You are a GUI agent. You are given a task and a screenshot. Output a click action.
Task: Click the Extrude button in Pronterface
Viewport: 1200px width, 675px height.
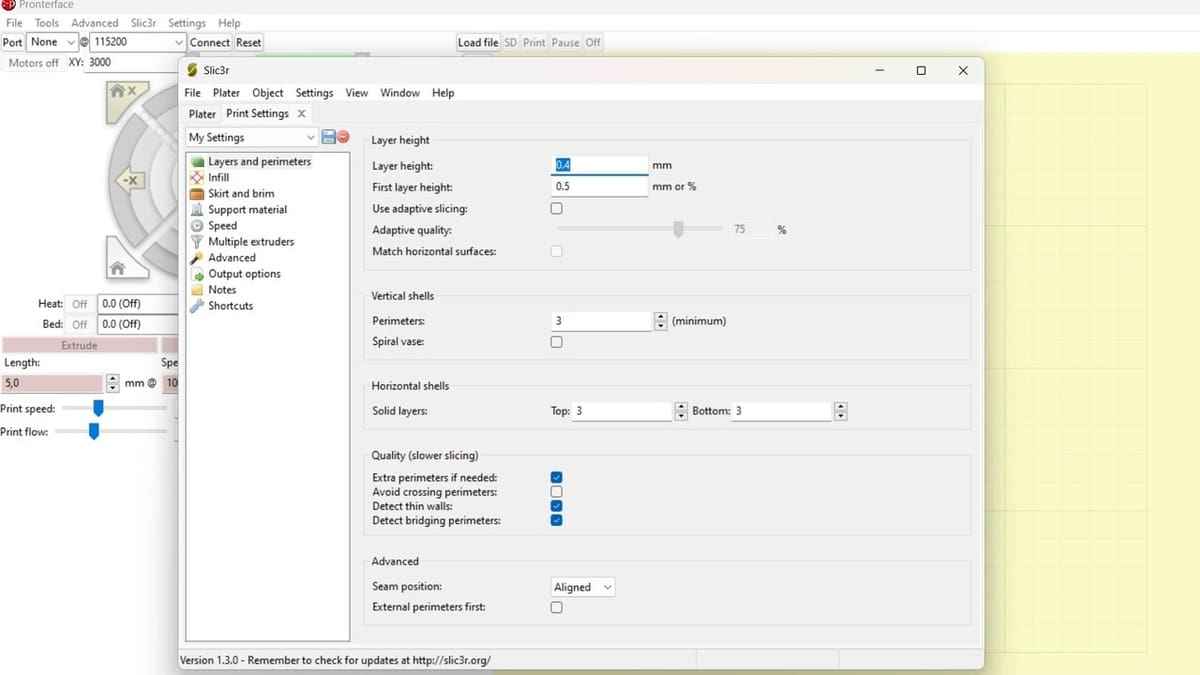click(80, 345)
